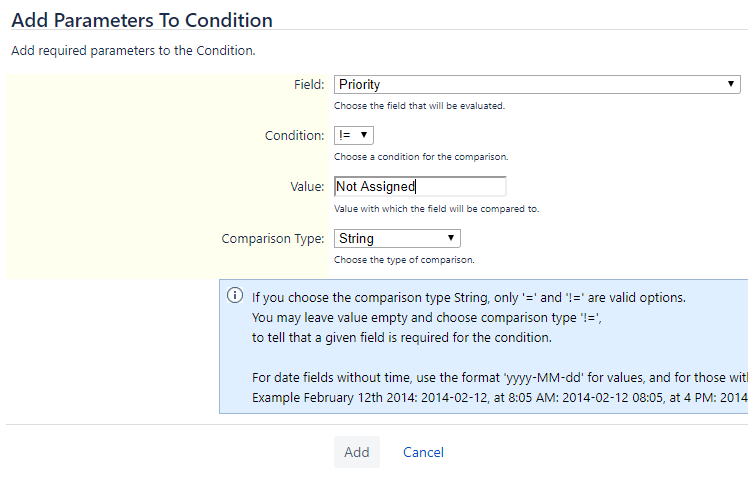
Task: Expand the Condition dropdown set to !=
Action: pos(353,135)
